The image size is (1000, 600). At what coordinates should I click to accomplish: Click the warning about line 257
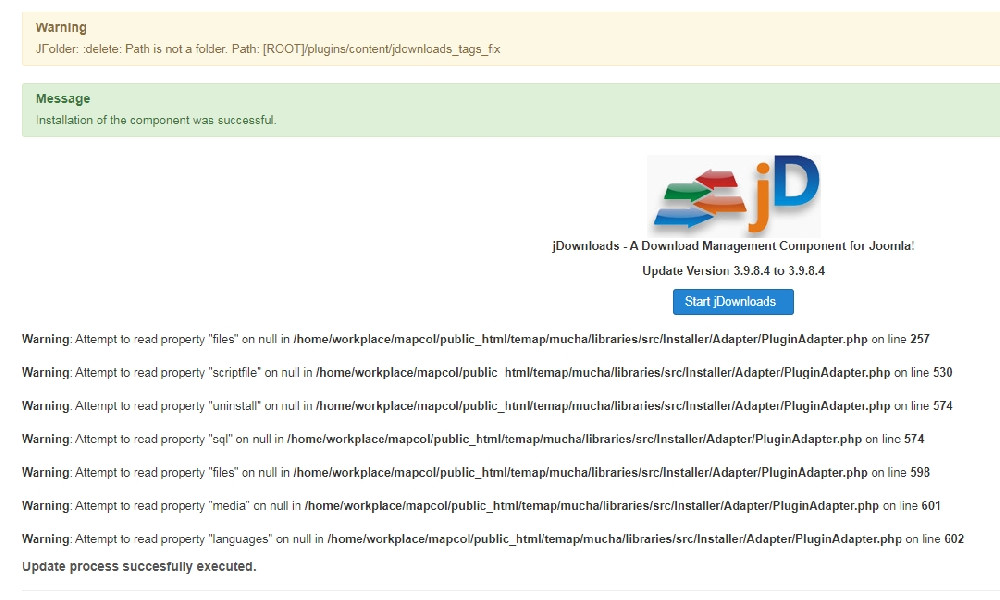click(x=475, y=340)
